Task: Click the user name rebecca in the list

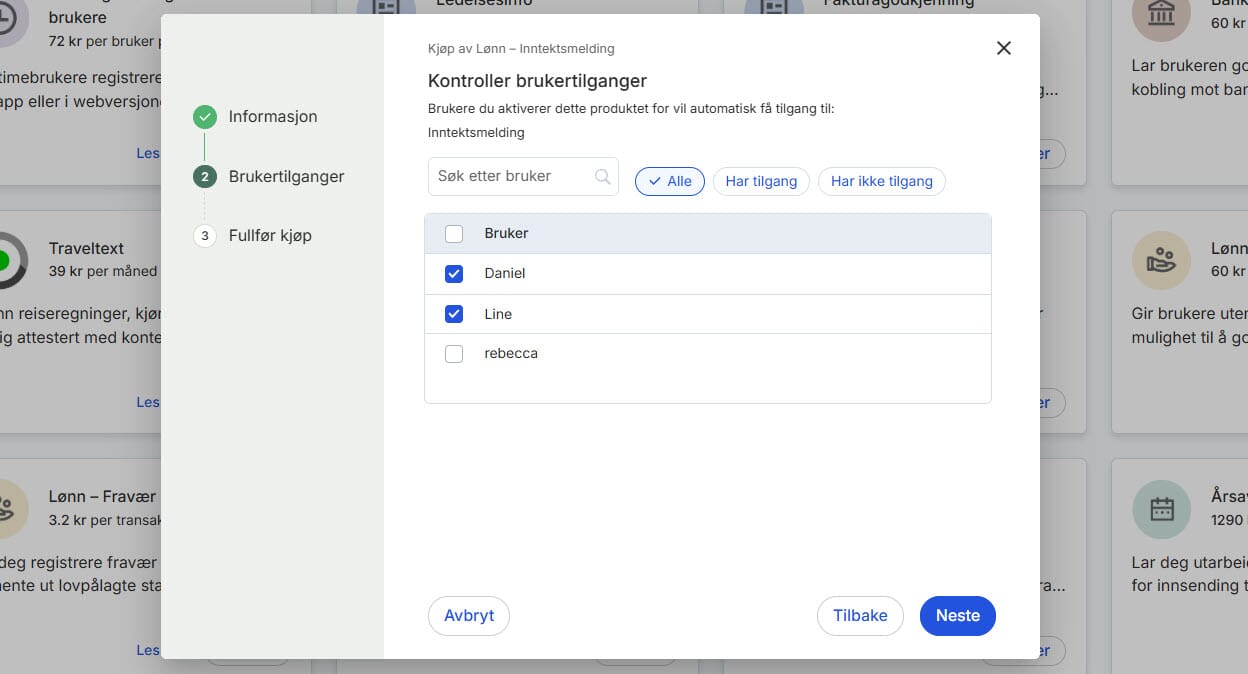Action: 511,353
